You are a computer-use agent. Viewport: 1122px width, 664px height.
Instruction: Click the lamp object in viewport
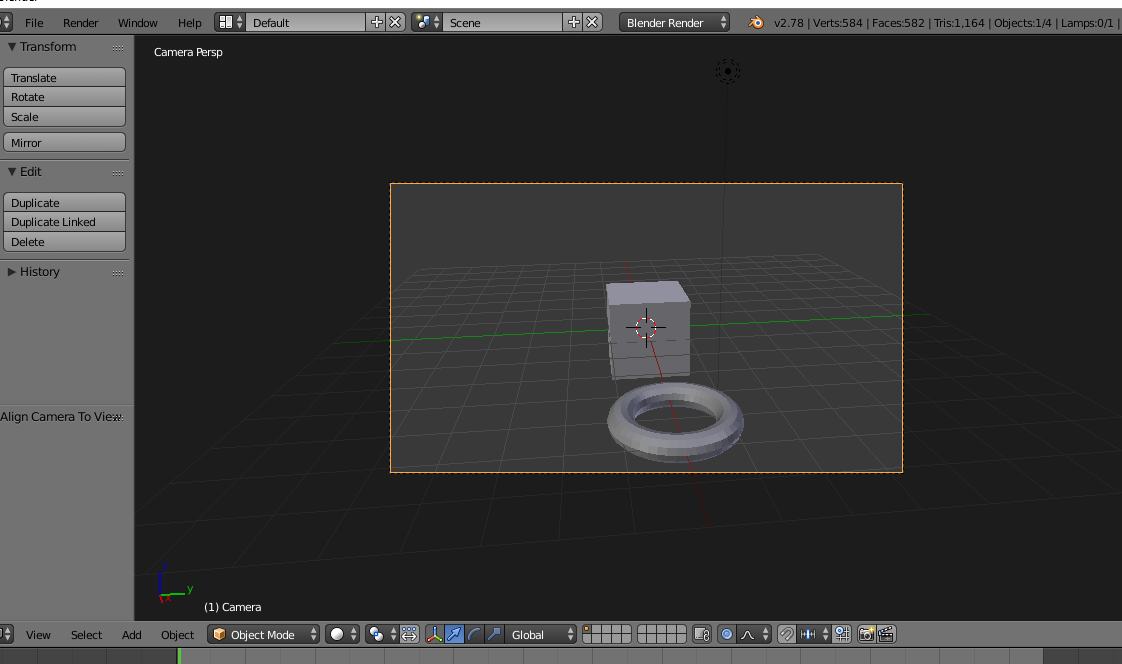(728, 71)
